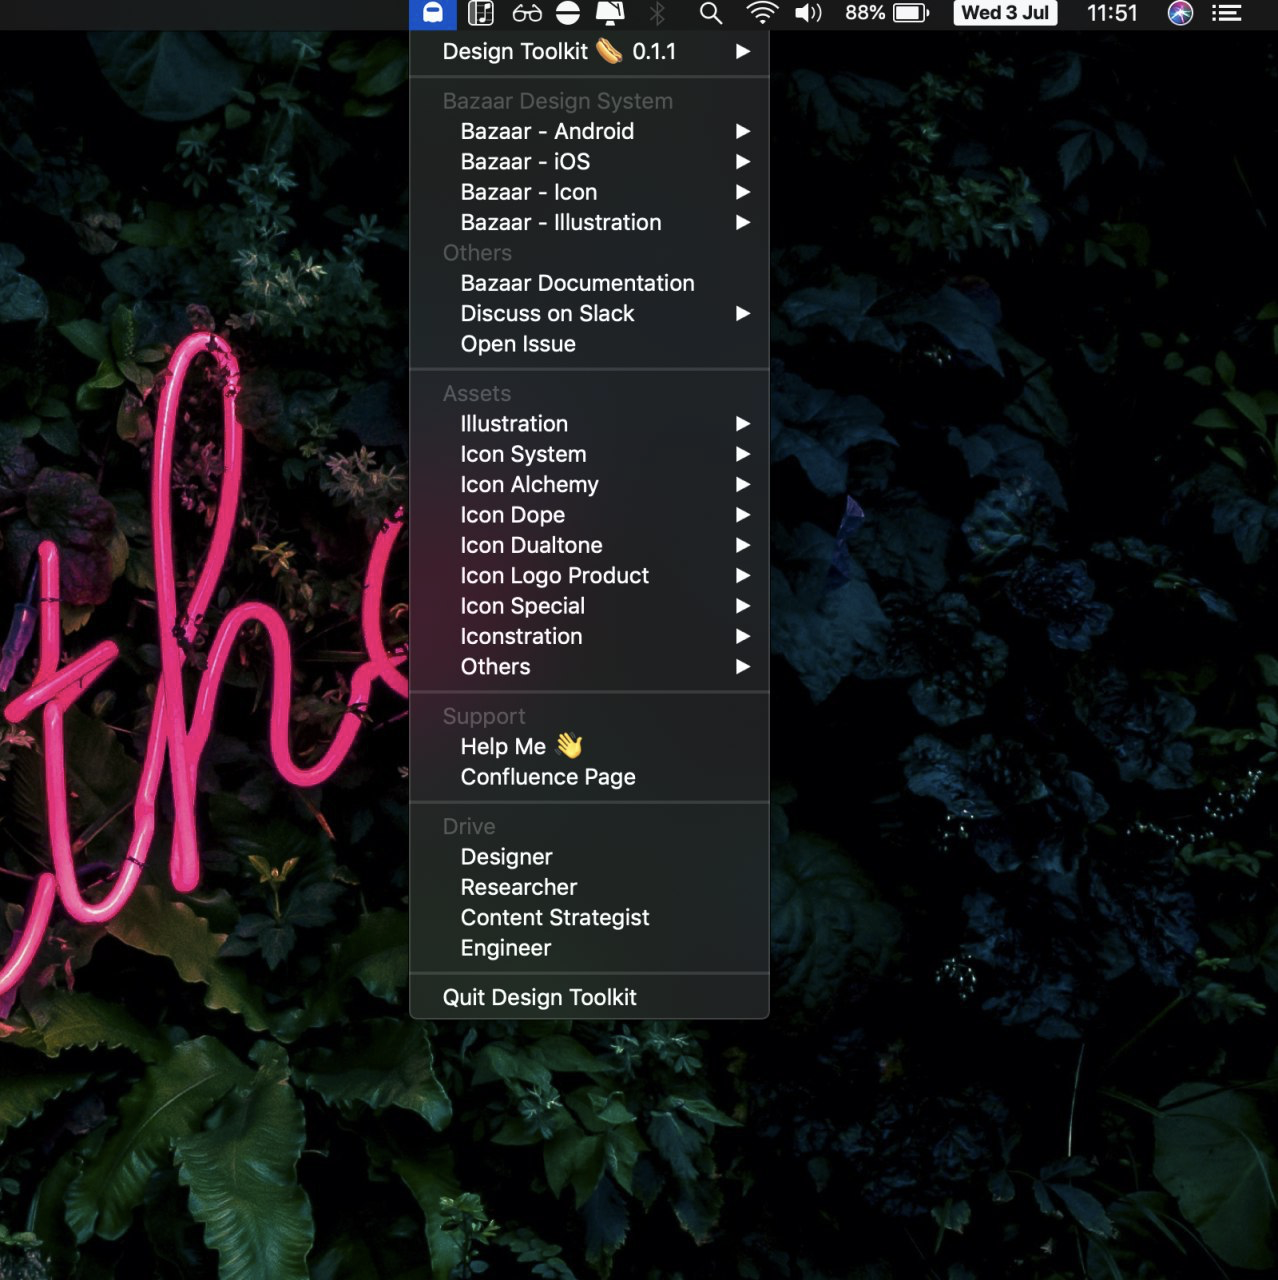
Task: Open the AirPlay display icon
Action: point(610,13)
